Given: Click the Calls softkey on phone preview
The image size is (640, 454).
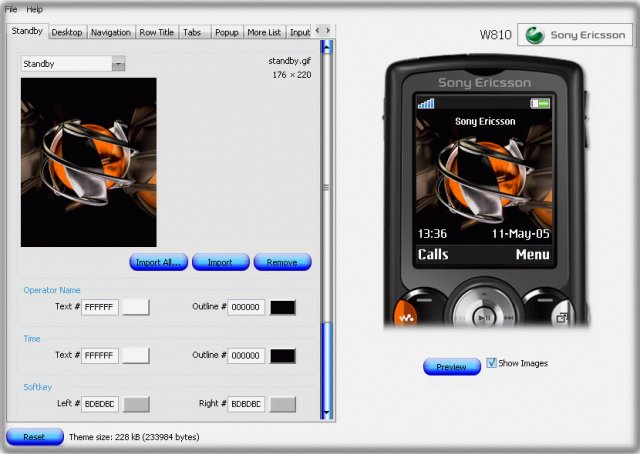Looking at the screenshot, I should 433,254.
